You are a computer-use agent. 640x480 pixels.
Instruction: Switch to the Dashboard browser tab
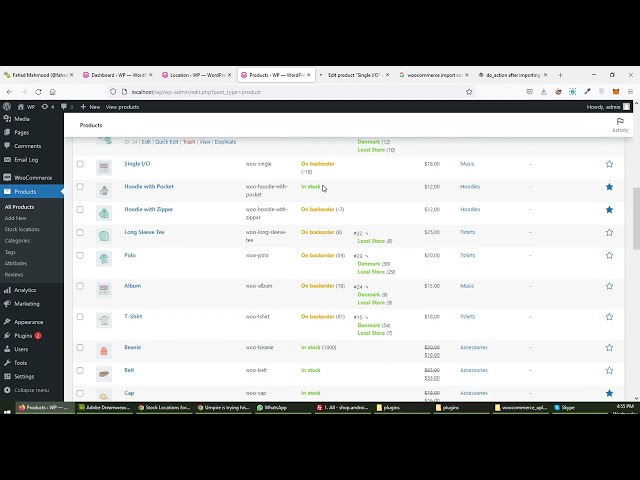click(118, 75)
